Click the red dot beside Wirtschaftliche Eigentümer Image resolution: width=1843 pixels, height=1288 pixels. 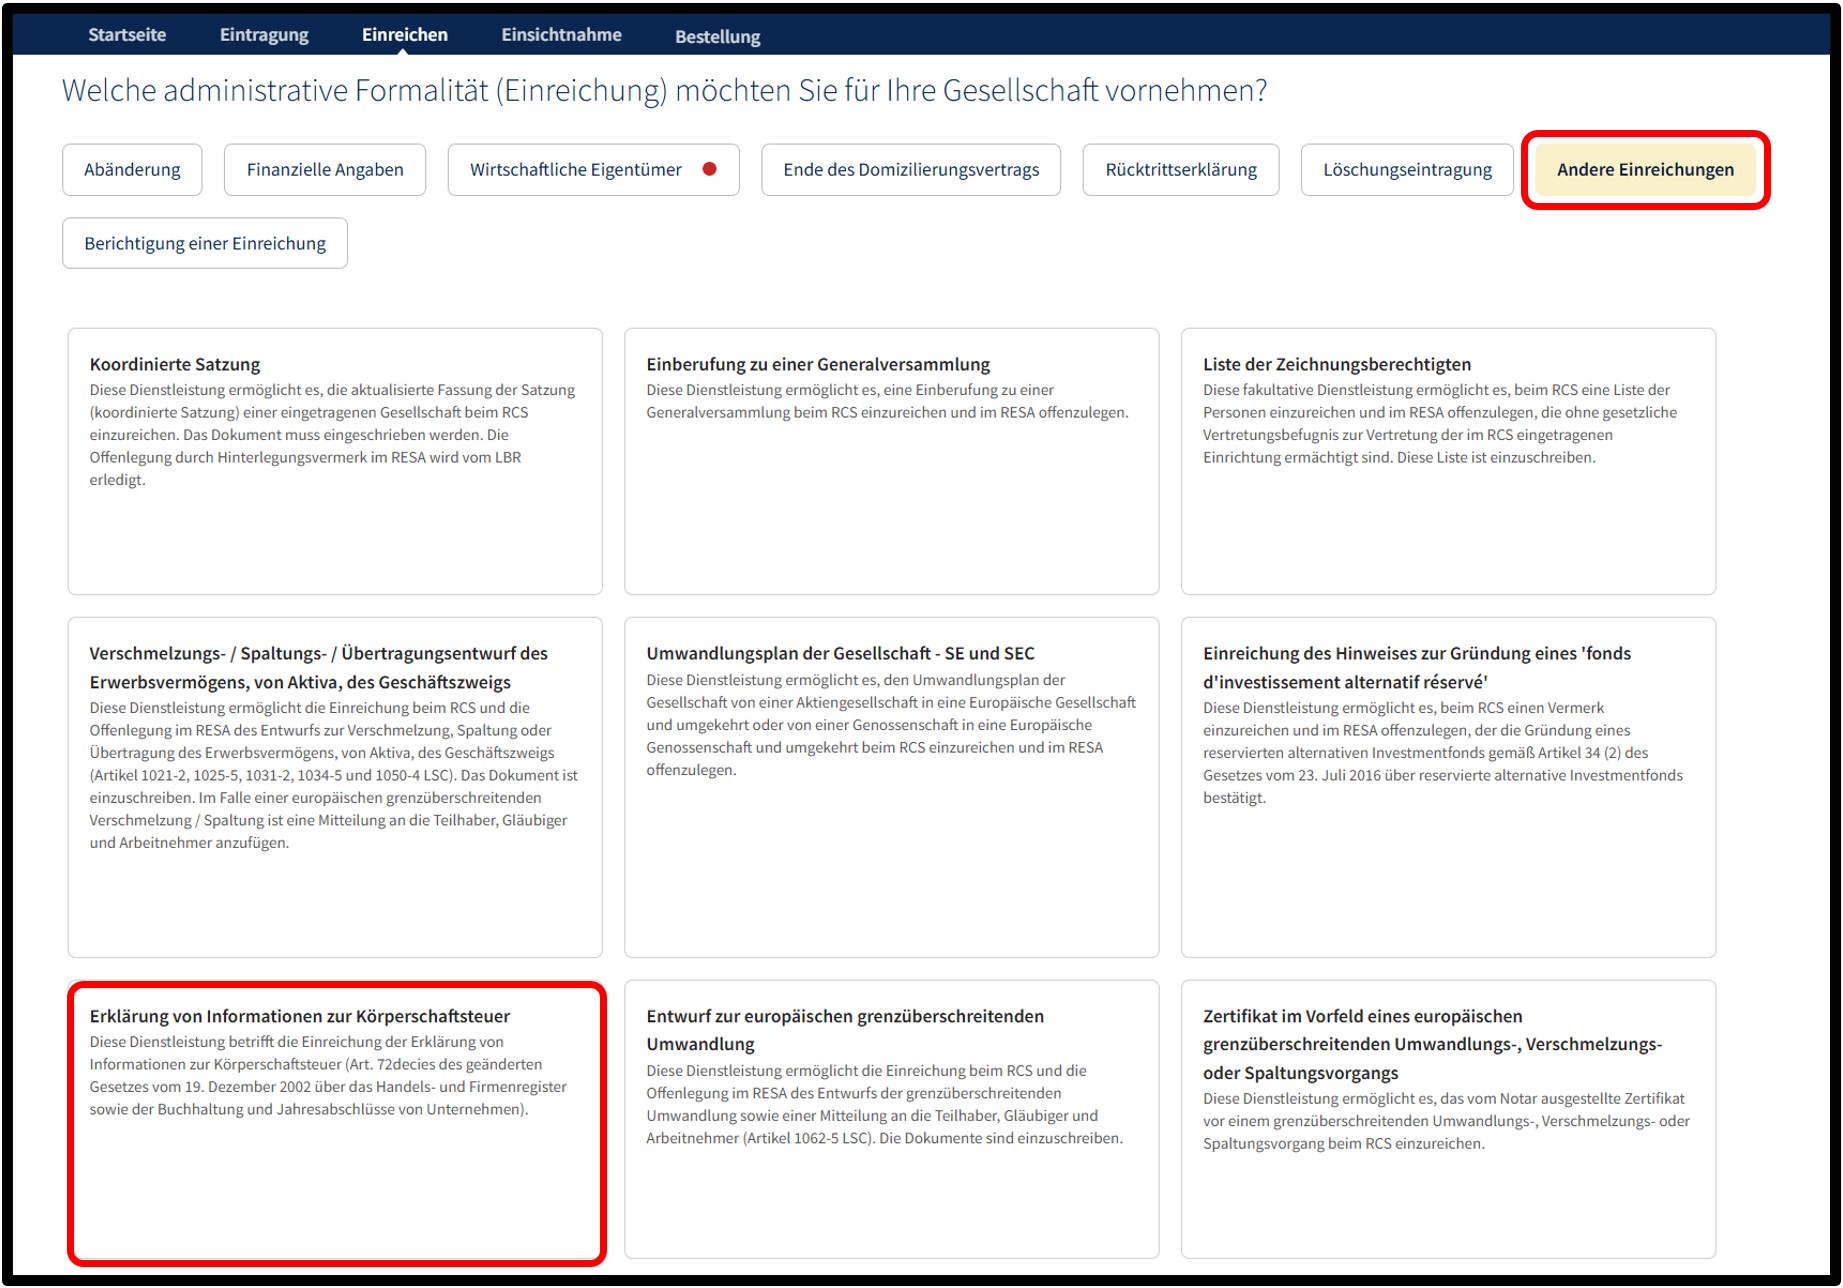(709, 169)
